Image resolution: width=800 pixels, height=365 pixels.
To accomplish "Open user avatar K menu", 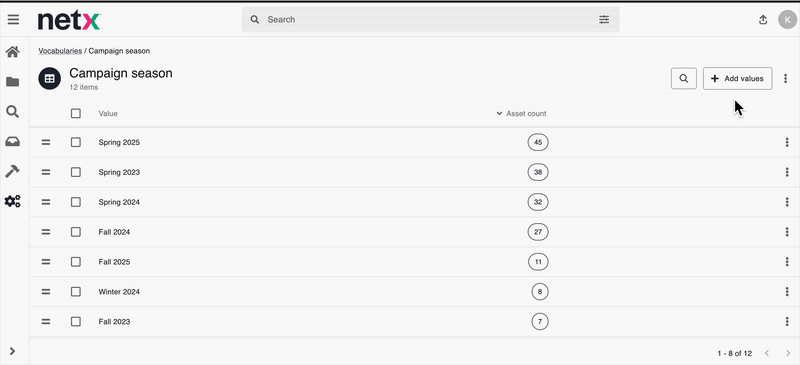I will [x=787, y=19].
